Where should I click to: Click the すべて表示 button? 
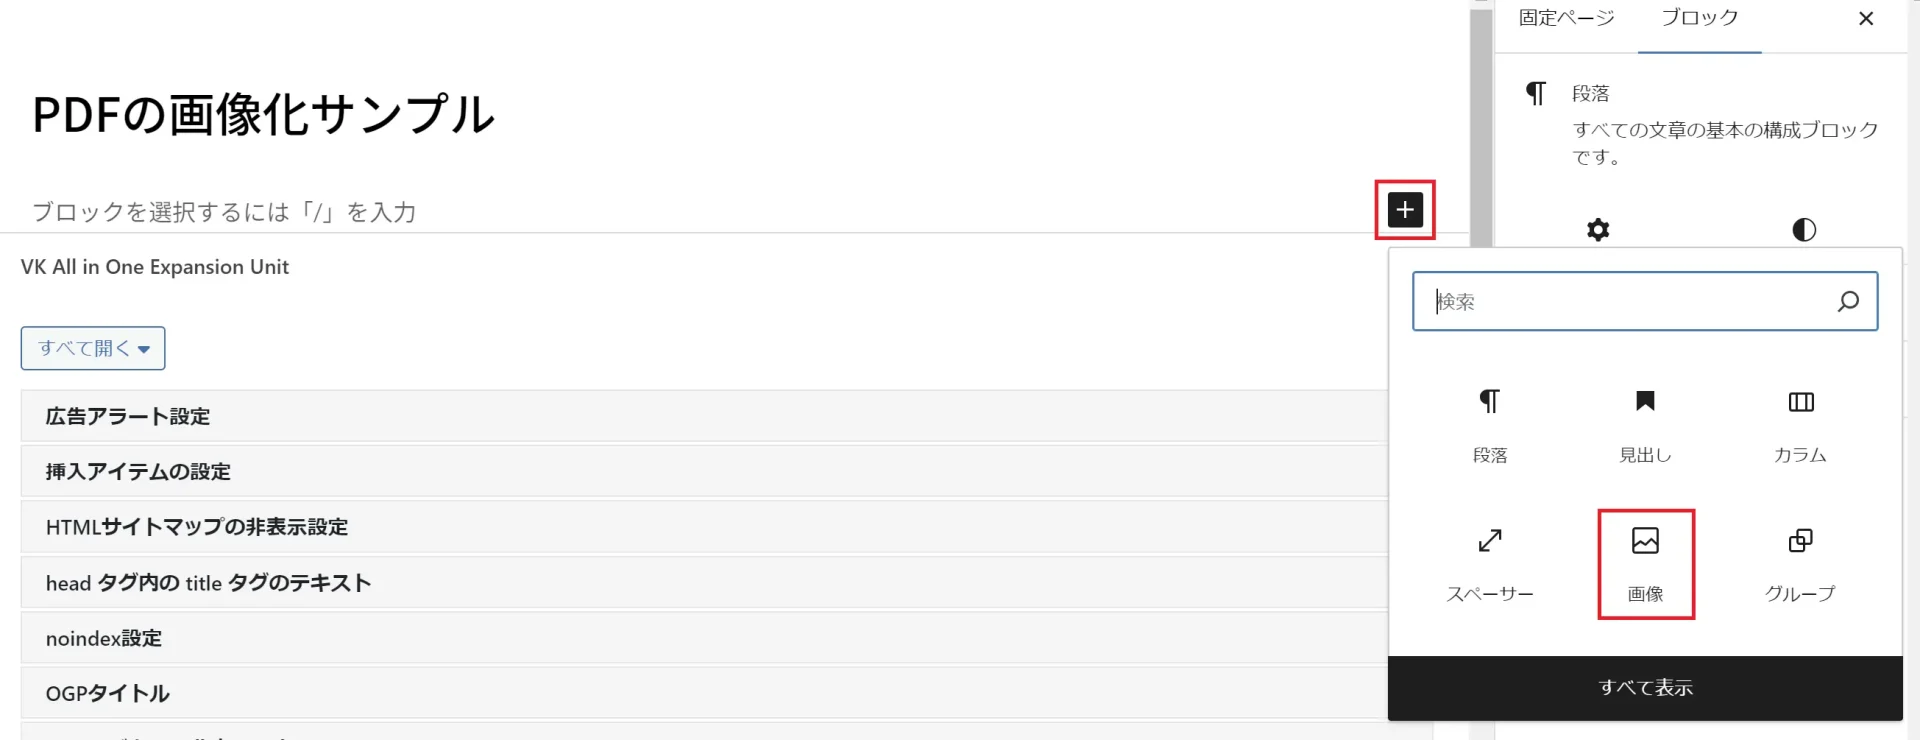[x=1645, y=688]
